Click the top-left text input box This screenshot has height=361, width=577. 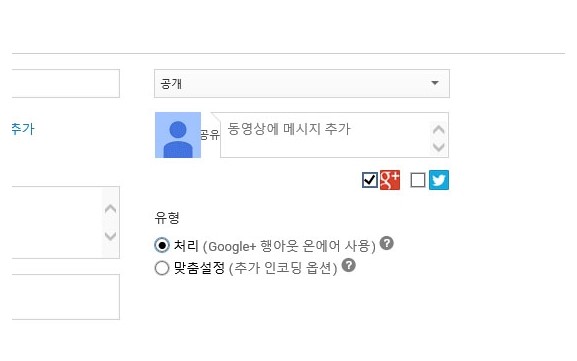(66, 84)
